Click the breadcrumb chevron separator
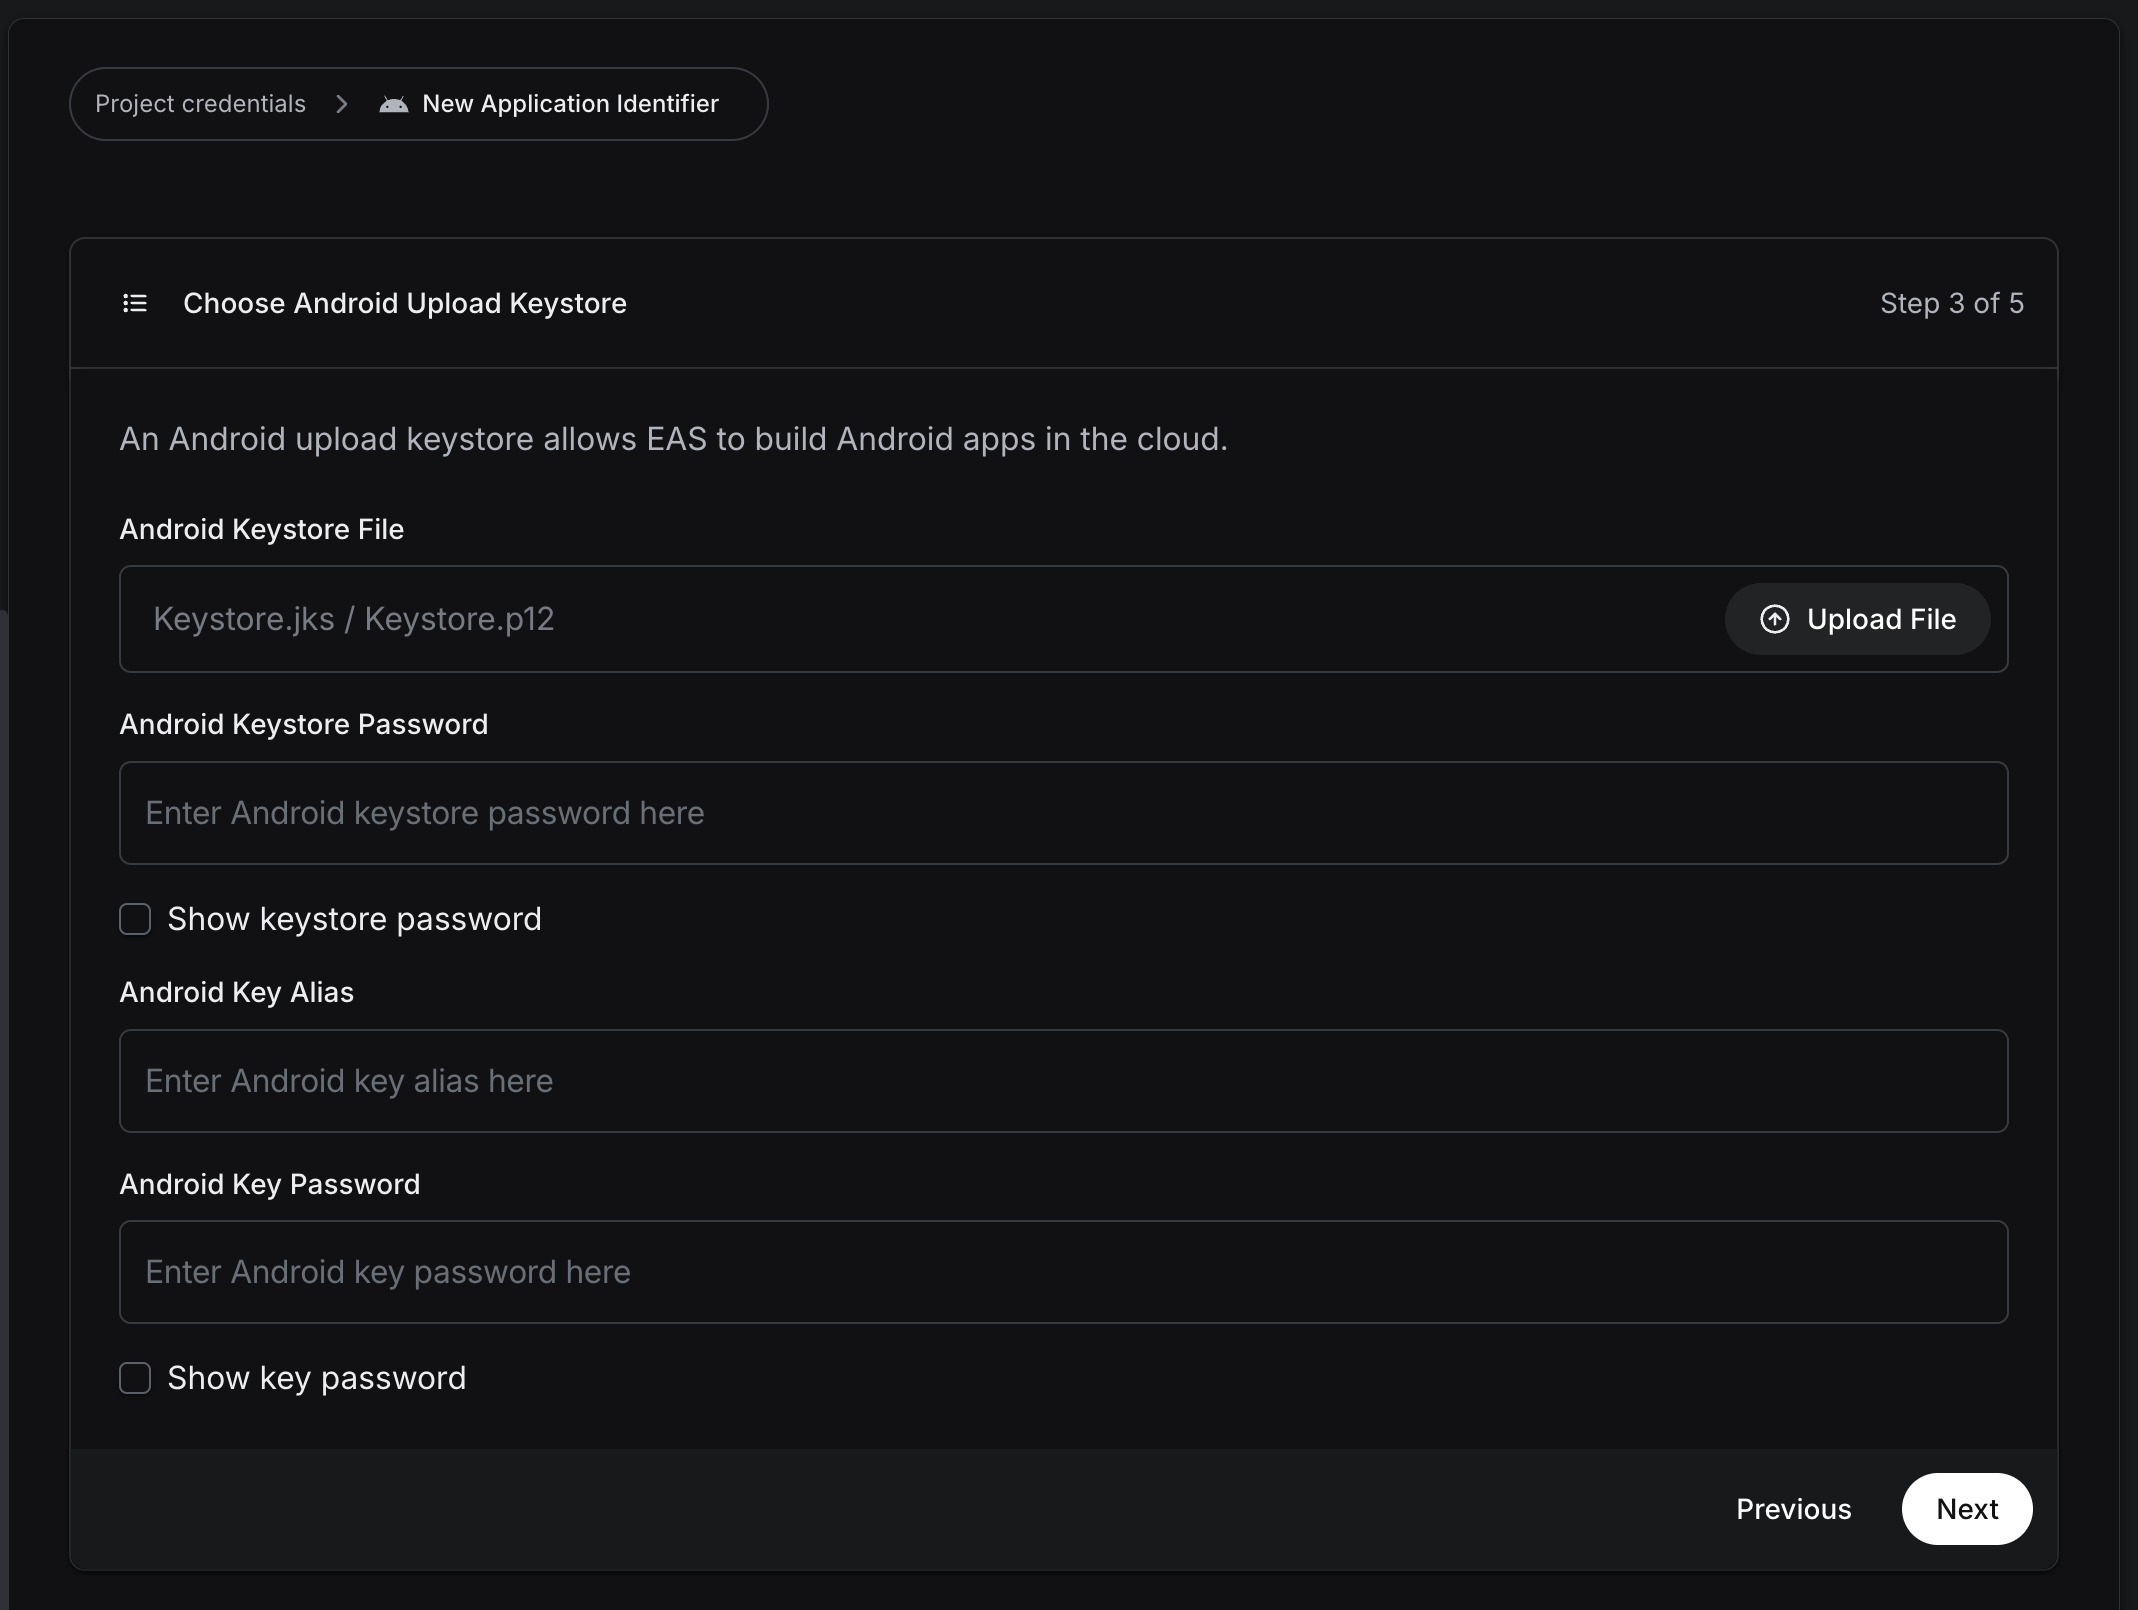Viewport: 2138px width, 1610px height. [342, 104]
